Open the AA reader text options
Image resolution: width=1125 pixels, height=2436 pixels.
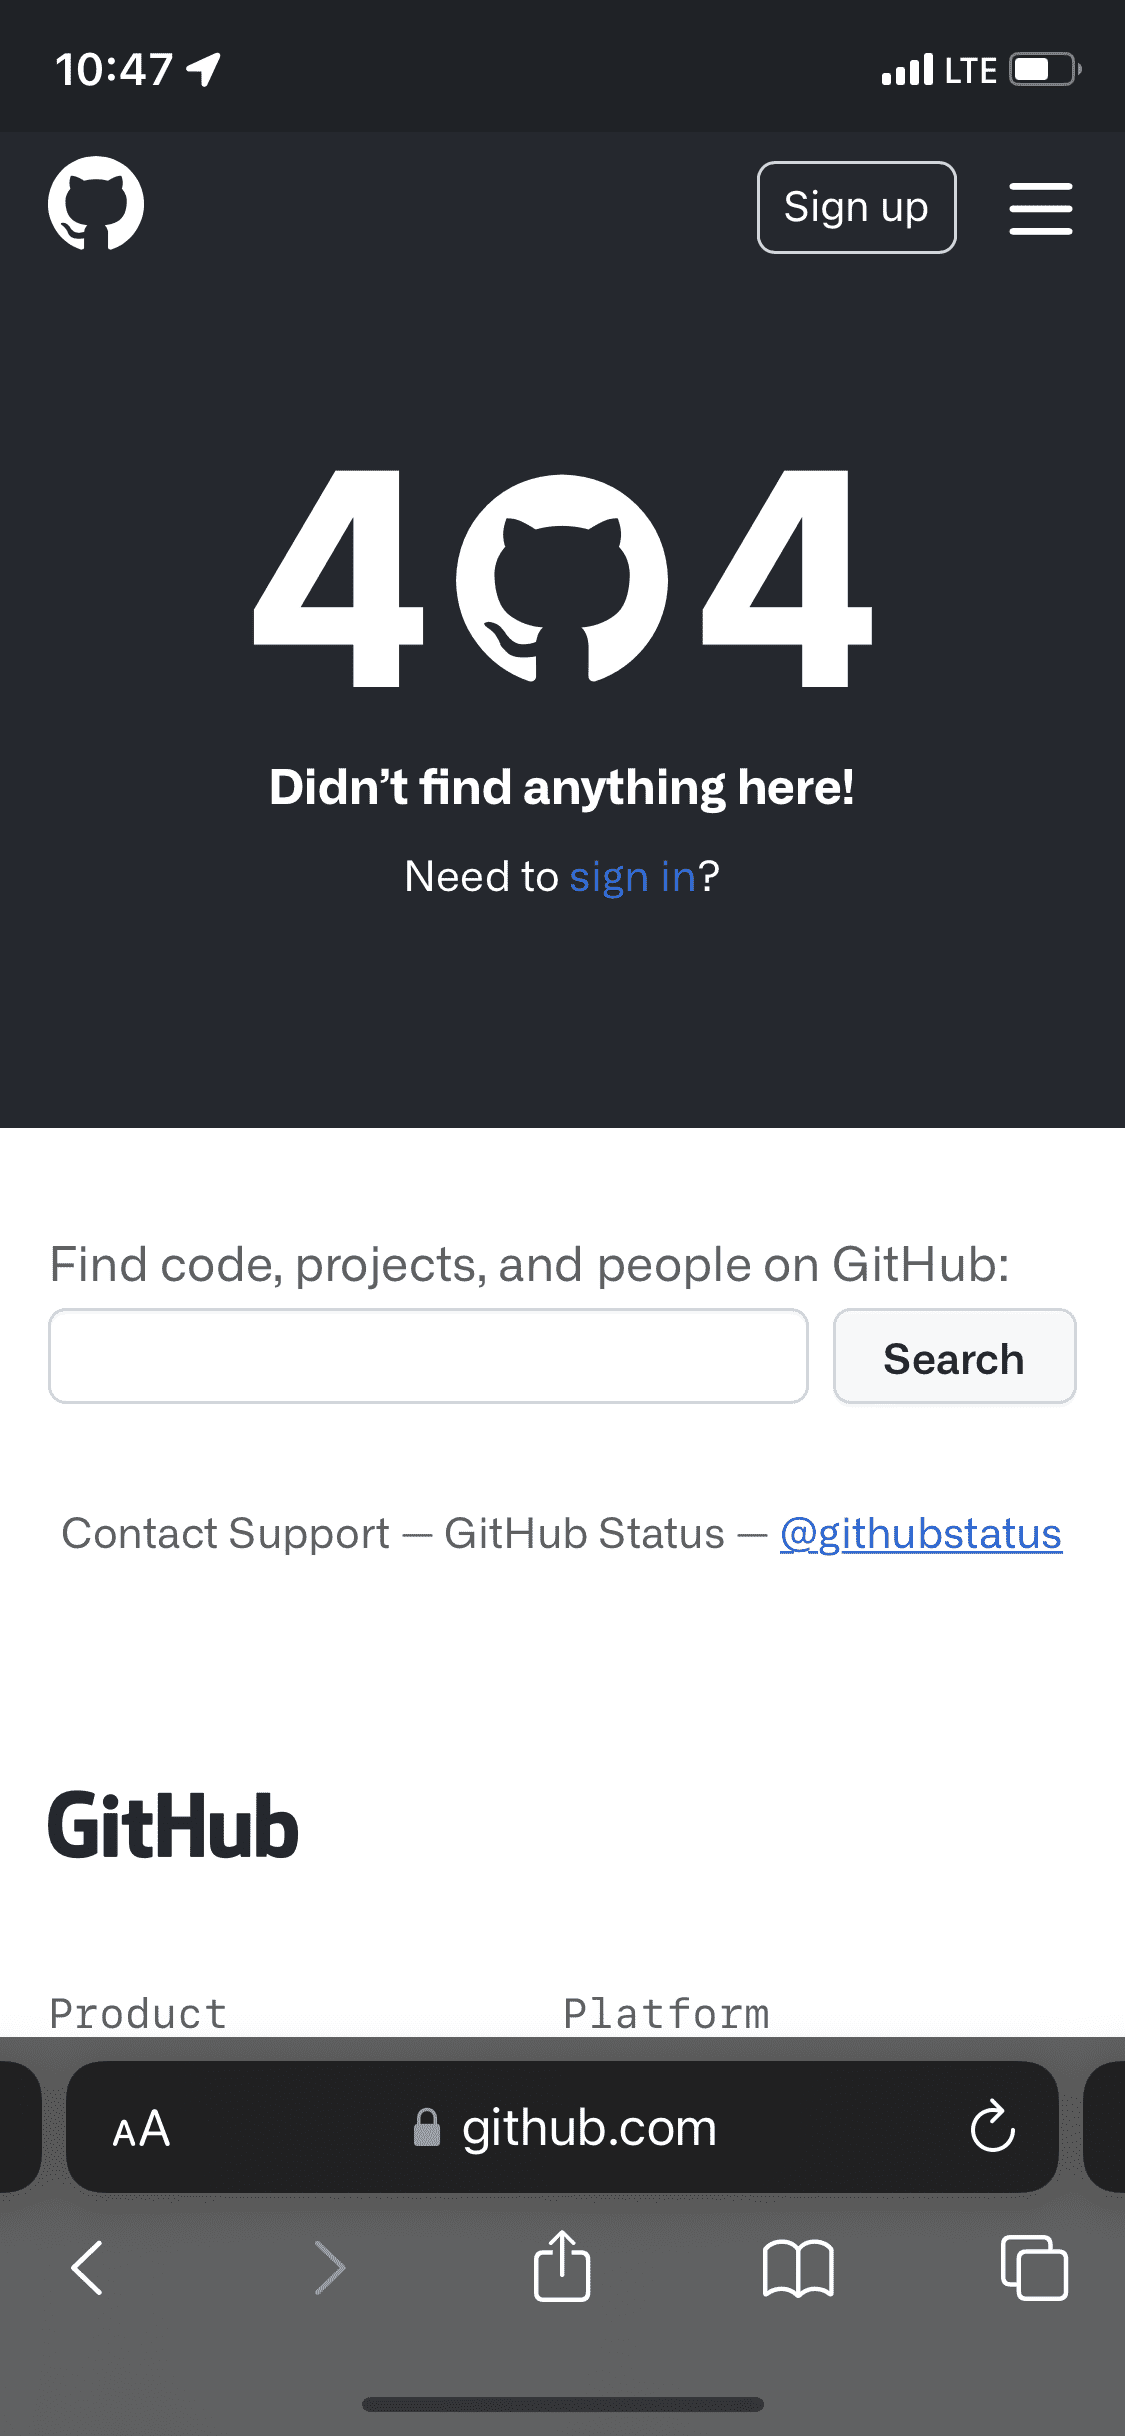tap(141, 2128)
